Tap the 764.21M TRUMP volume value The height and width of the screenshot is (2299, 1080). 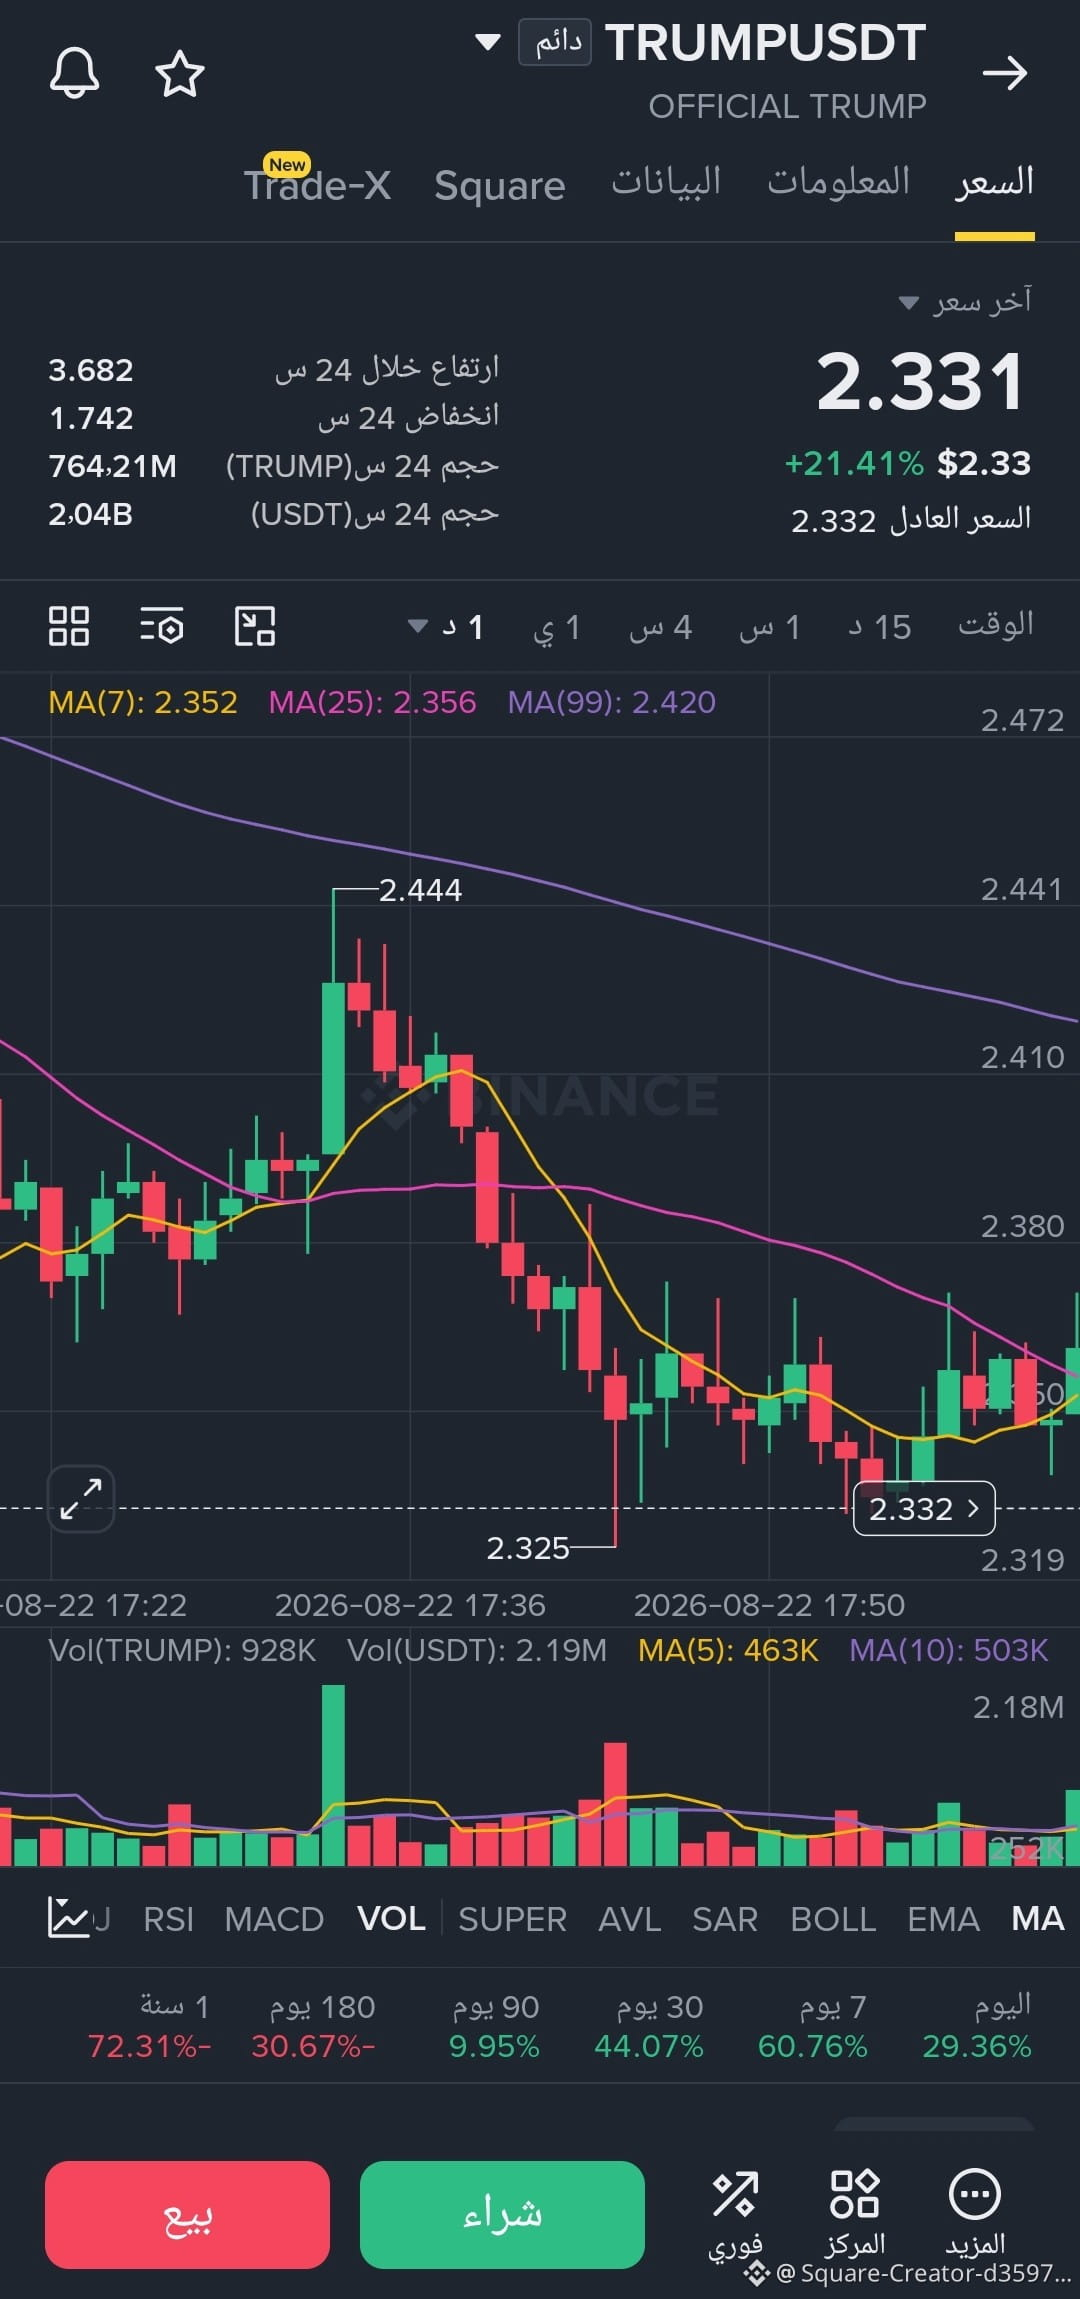(x=112, y=466)
